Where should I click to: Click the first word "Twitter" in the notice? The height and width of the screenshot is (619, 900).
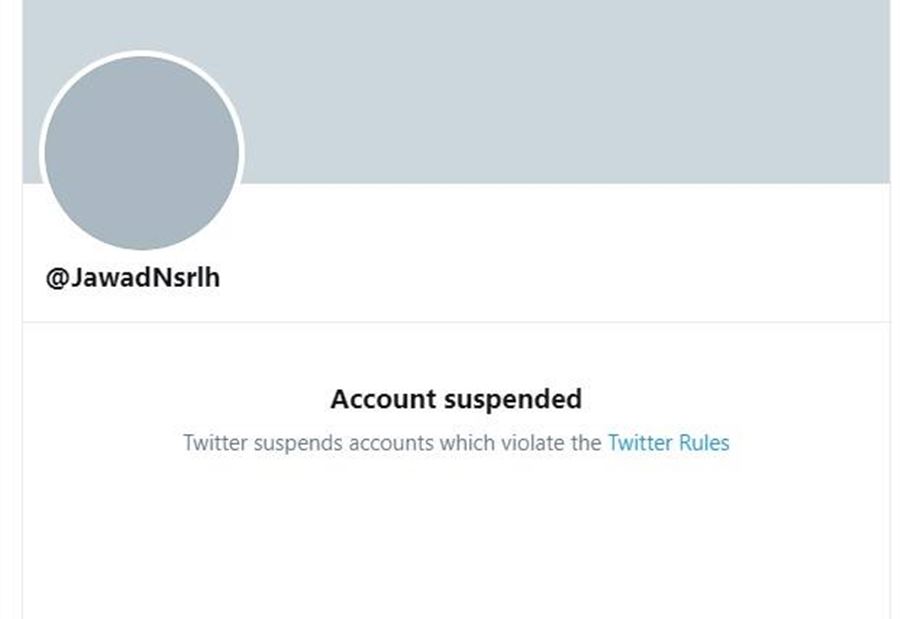click(214, 443)
